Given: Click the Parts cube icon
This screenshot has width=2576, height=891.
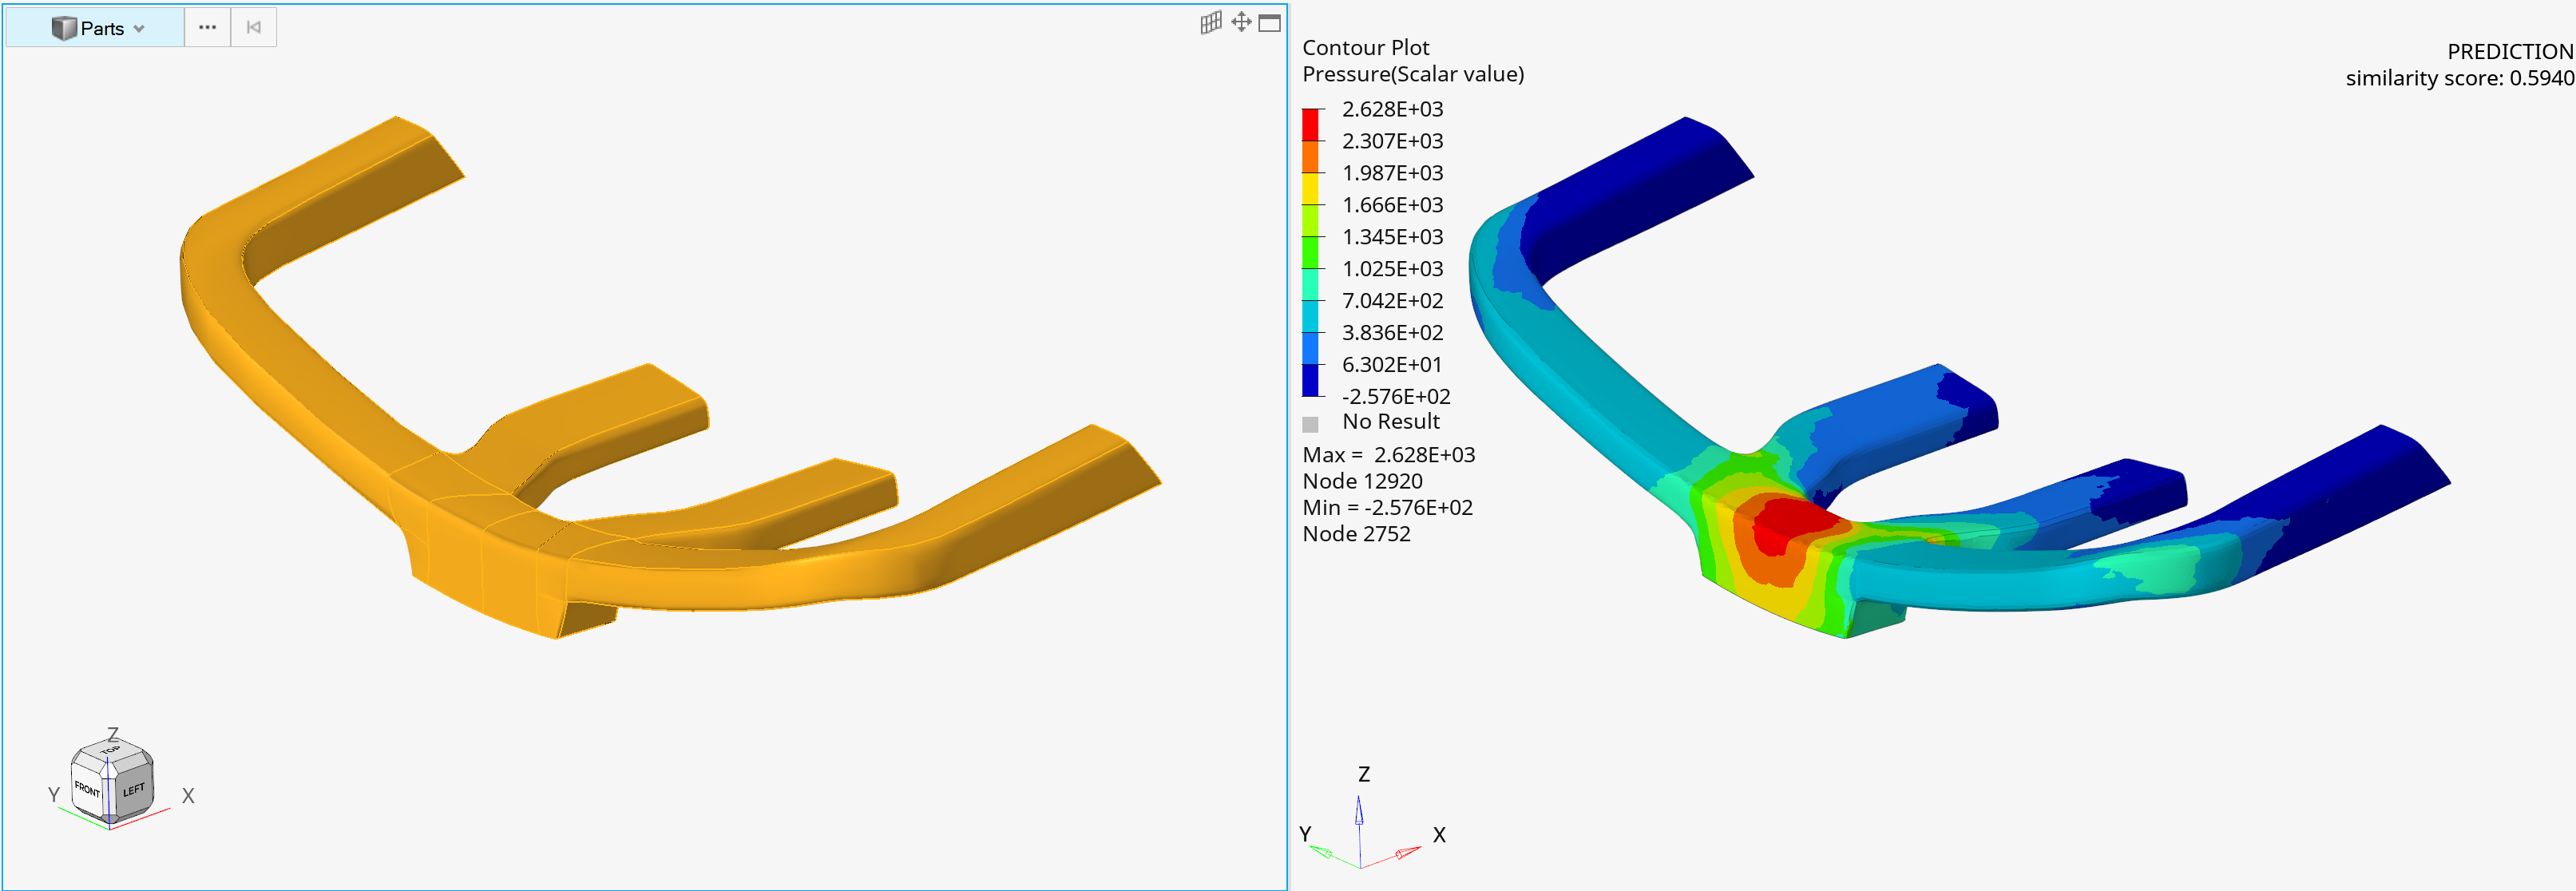Looking at the screenshot, I should [x=64, y=28].
